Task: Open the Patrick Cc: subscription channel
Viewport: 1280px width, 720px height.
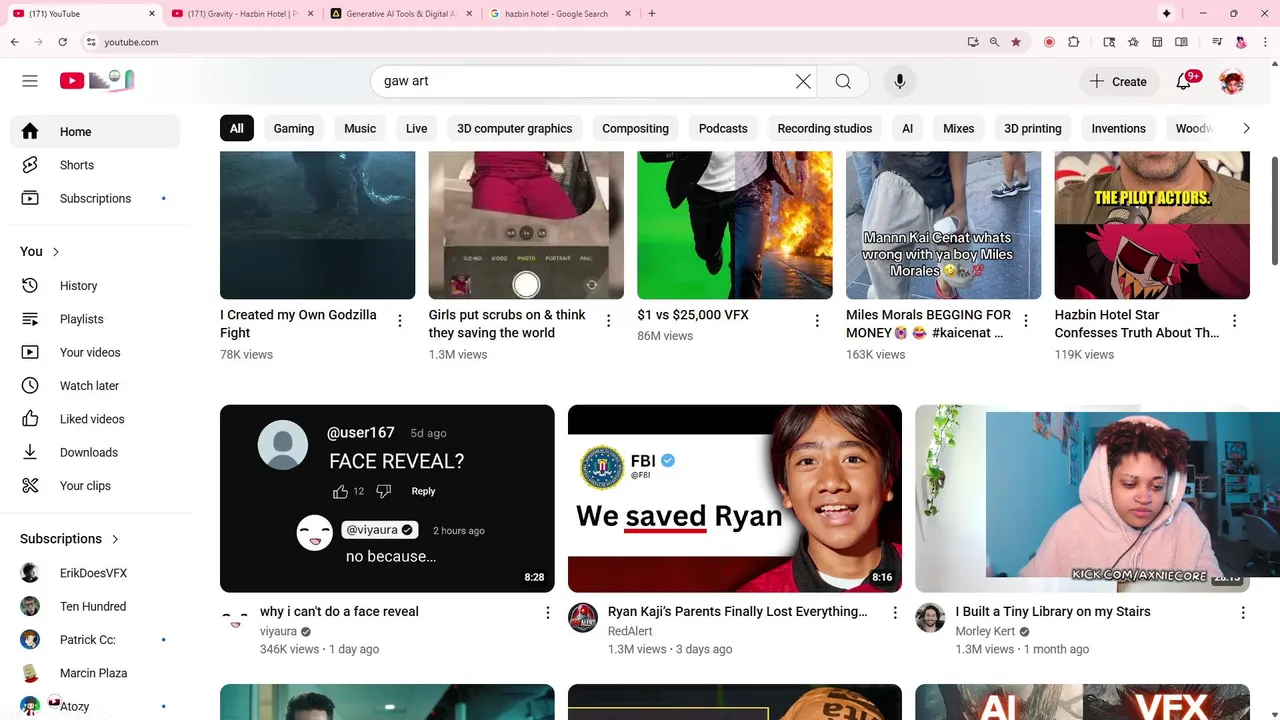Action: 95,640
